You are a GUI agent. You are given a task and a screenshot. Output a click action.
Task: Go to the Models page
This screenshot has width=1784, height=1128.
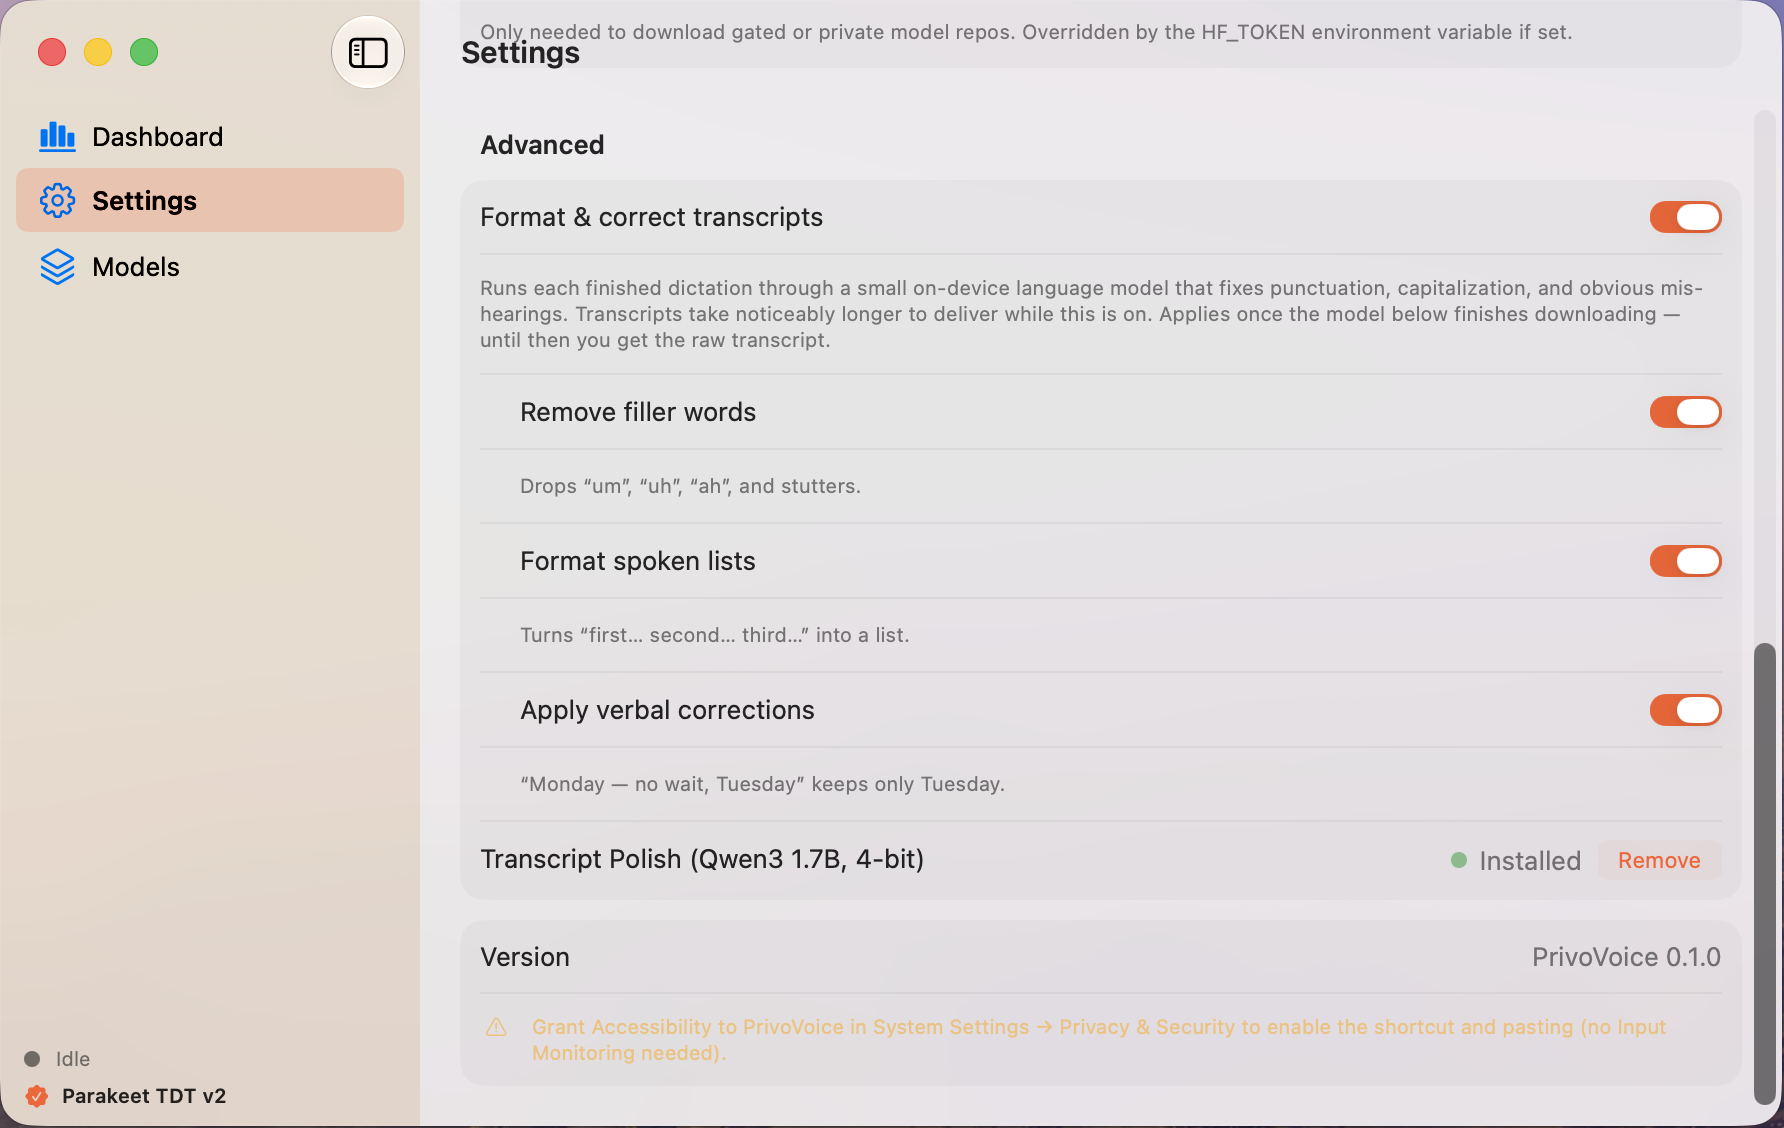click(x=210, y=267)
